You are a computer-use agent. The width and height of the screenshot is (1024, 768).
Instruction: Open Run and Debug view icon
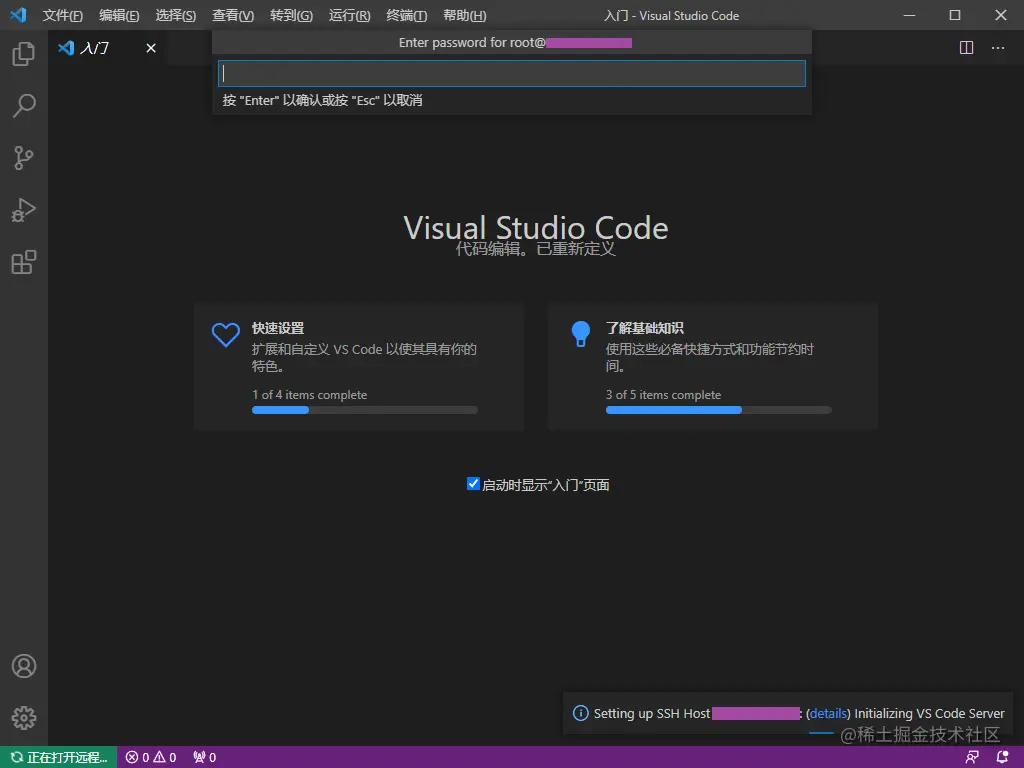(x=24, y=210)
